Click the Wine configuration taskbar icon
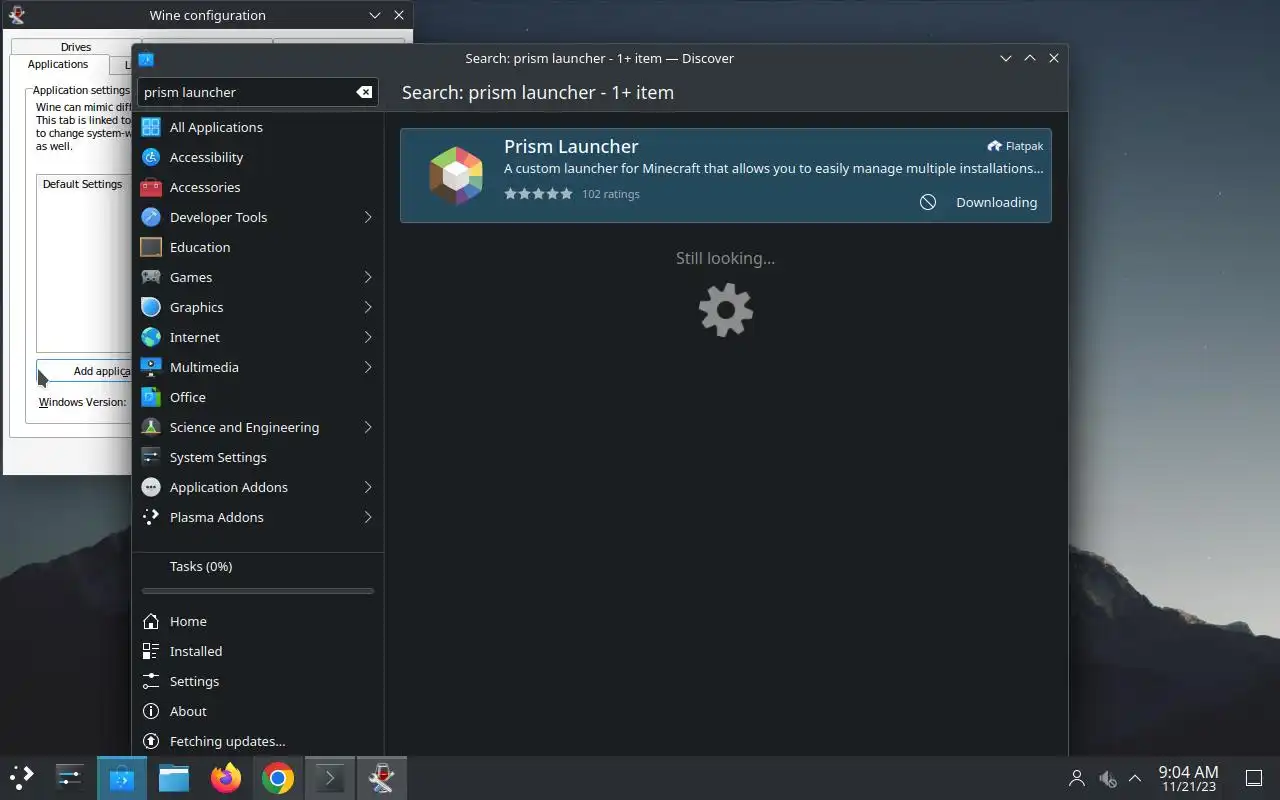Image resolution: width=1280 pixels, height=800 pixels. [381, 778]
